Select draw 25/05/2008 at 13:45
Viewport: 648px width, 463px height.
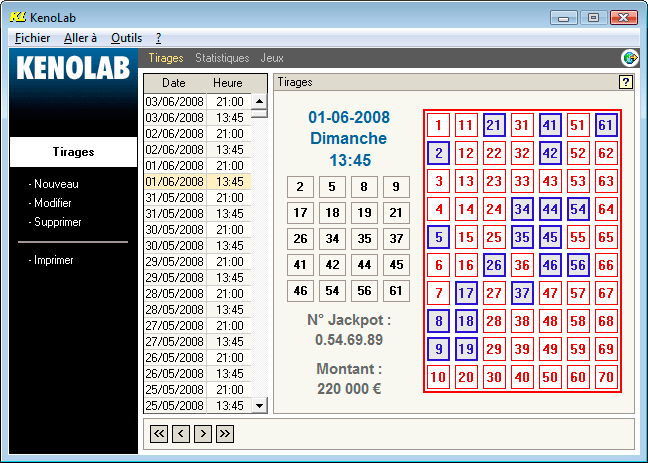(197, 406)
